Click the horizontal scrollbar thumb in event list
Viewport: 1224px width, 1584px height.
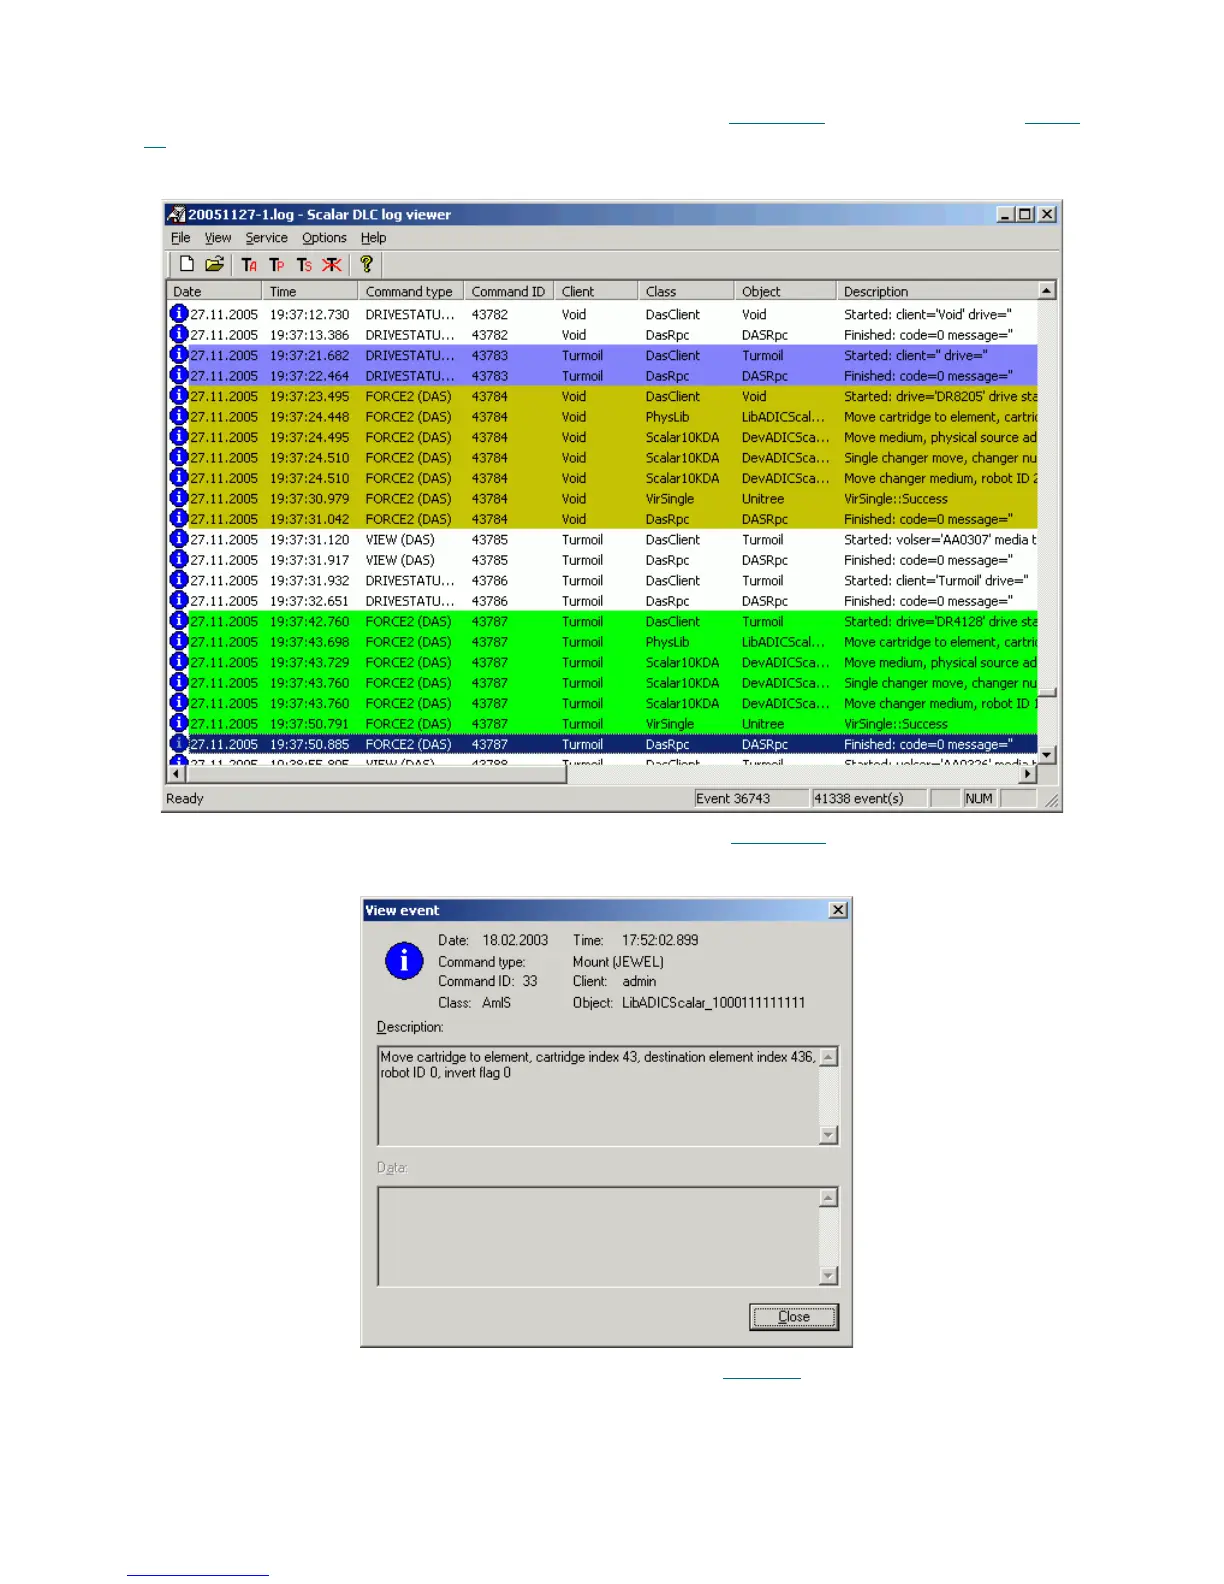pos(376,774)
